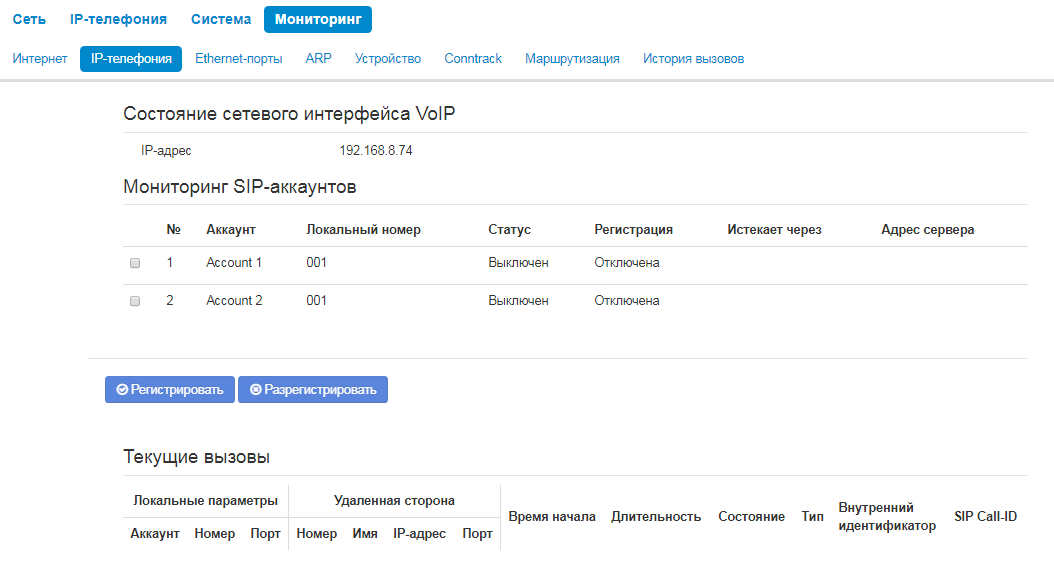The width and height of the screenshot is (1054, 583).
Task: Select the Account 2 checkbox
Action: click(135, 301)
